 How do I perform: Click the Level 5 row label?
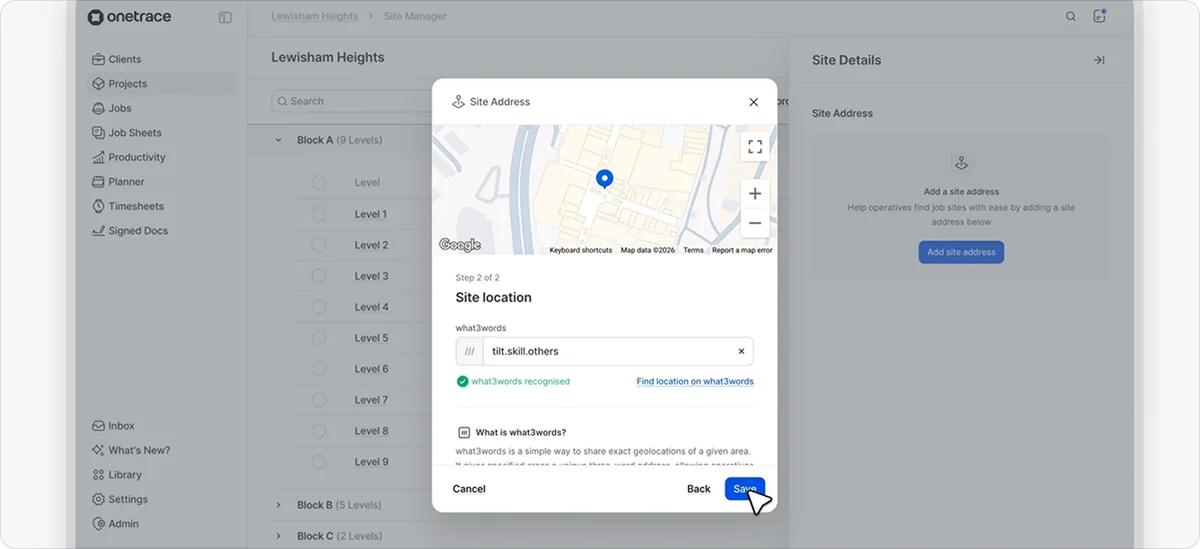[x=371, y=338]
